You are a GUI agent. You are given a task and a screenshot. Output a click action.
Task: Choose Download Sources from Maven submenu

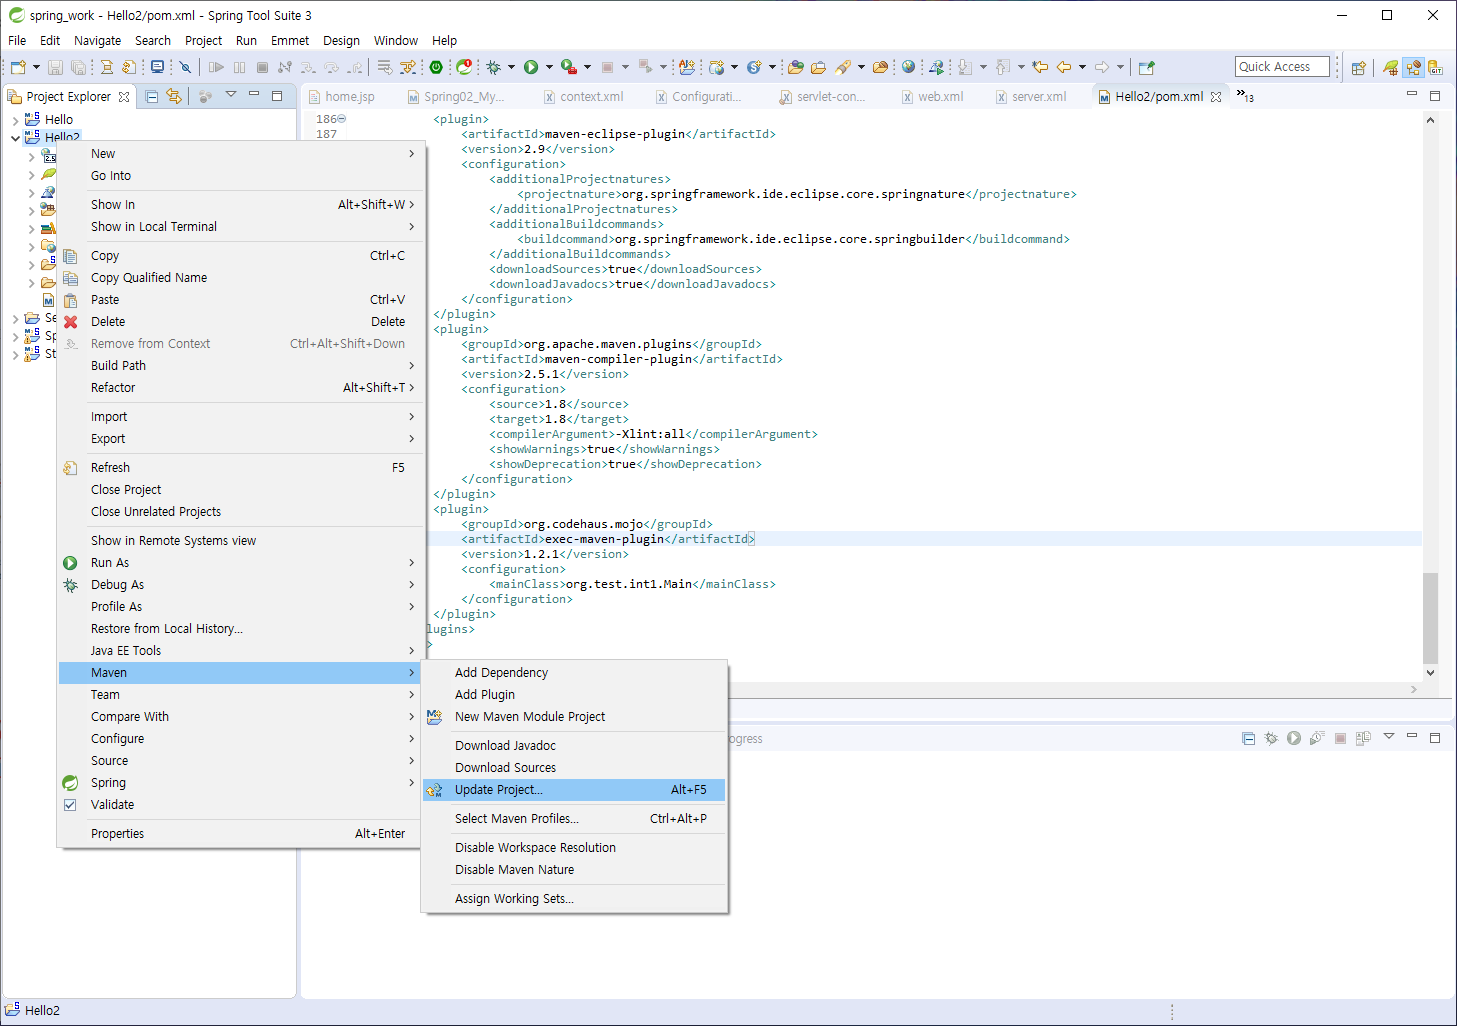click(x=574, y=768)
